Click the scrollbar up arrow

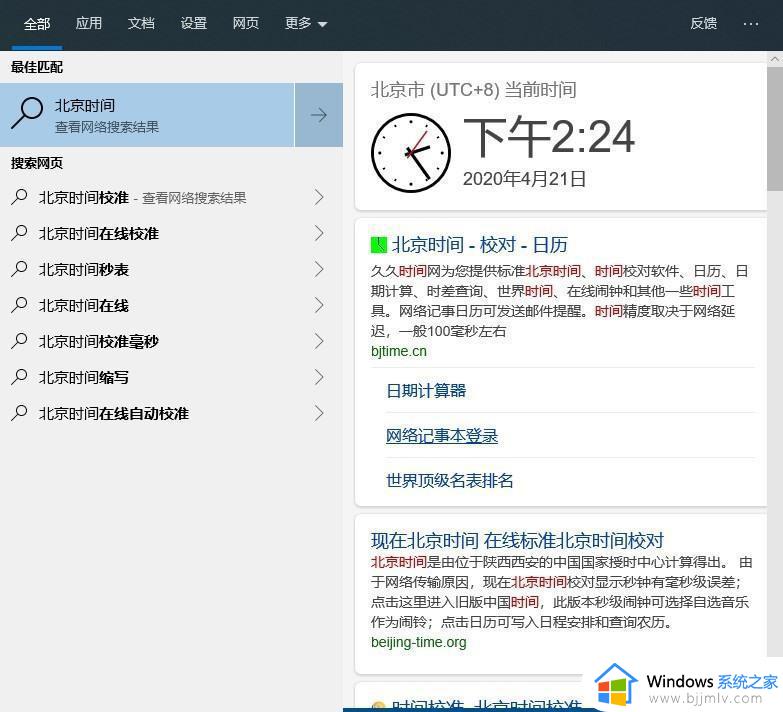pos(775,59)
